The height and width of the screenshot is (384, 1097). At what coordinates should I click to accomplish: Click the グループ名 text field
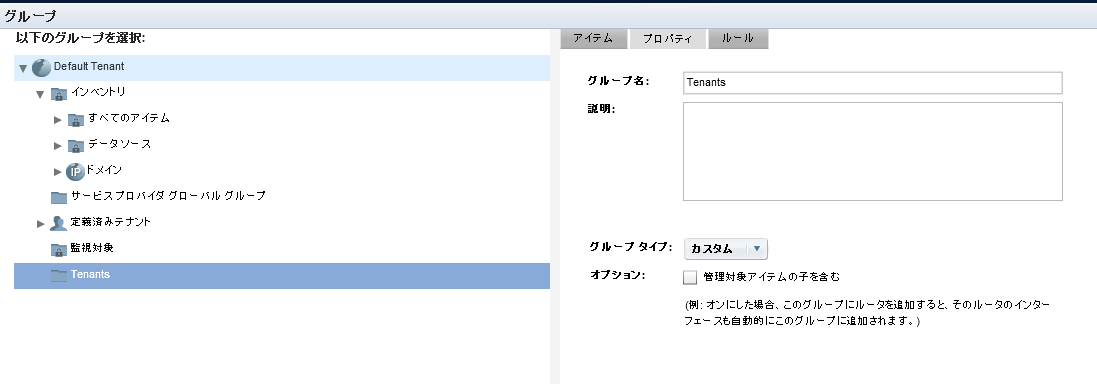pyautogui.click(x=872, y=83)
